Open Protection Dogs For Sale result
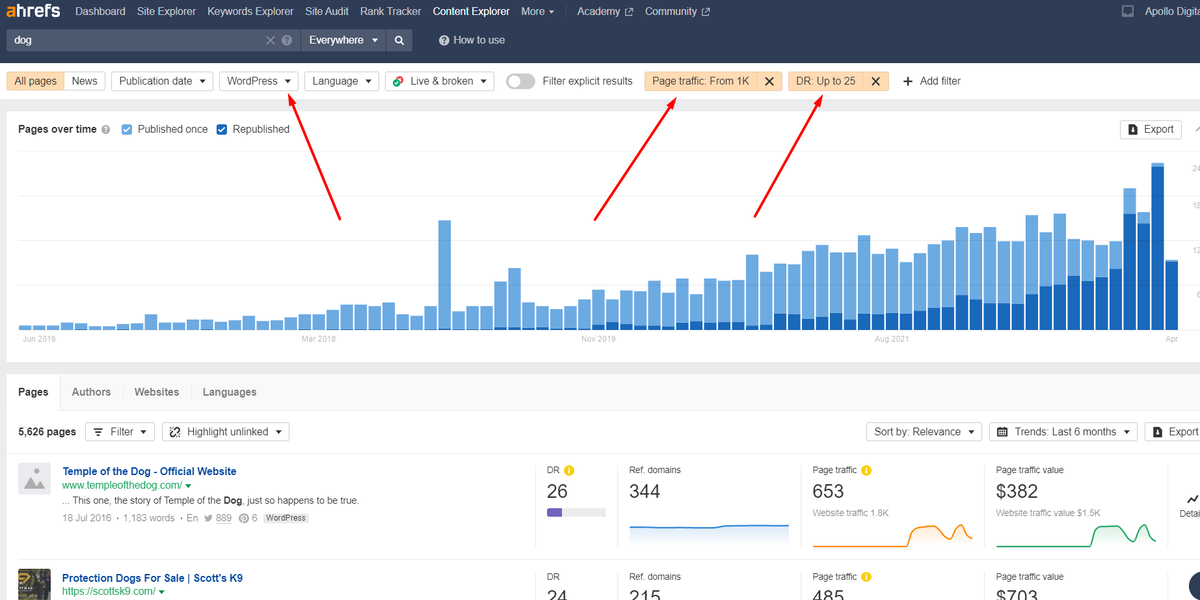The height and width of the screenshot is (600, 1200). (x=152, y=578)
